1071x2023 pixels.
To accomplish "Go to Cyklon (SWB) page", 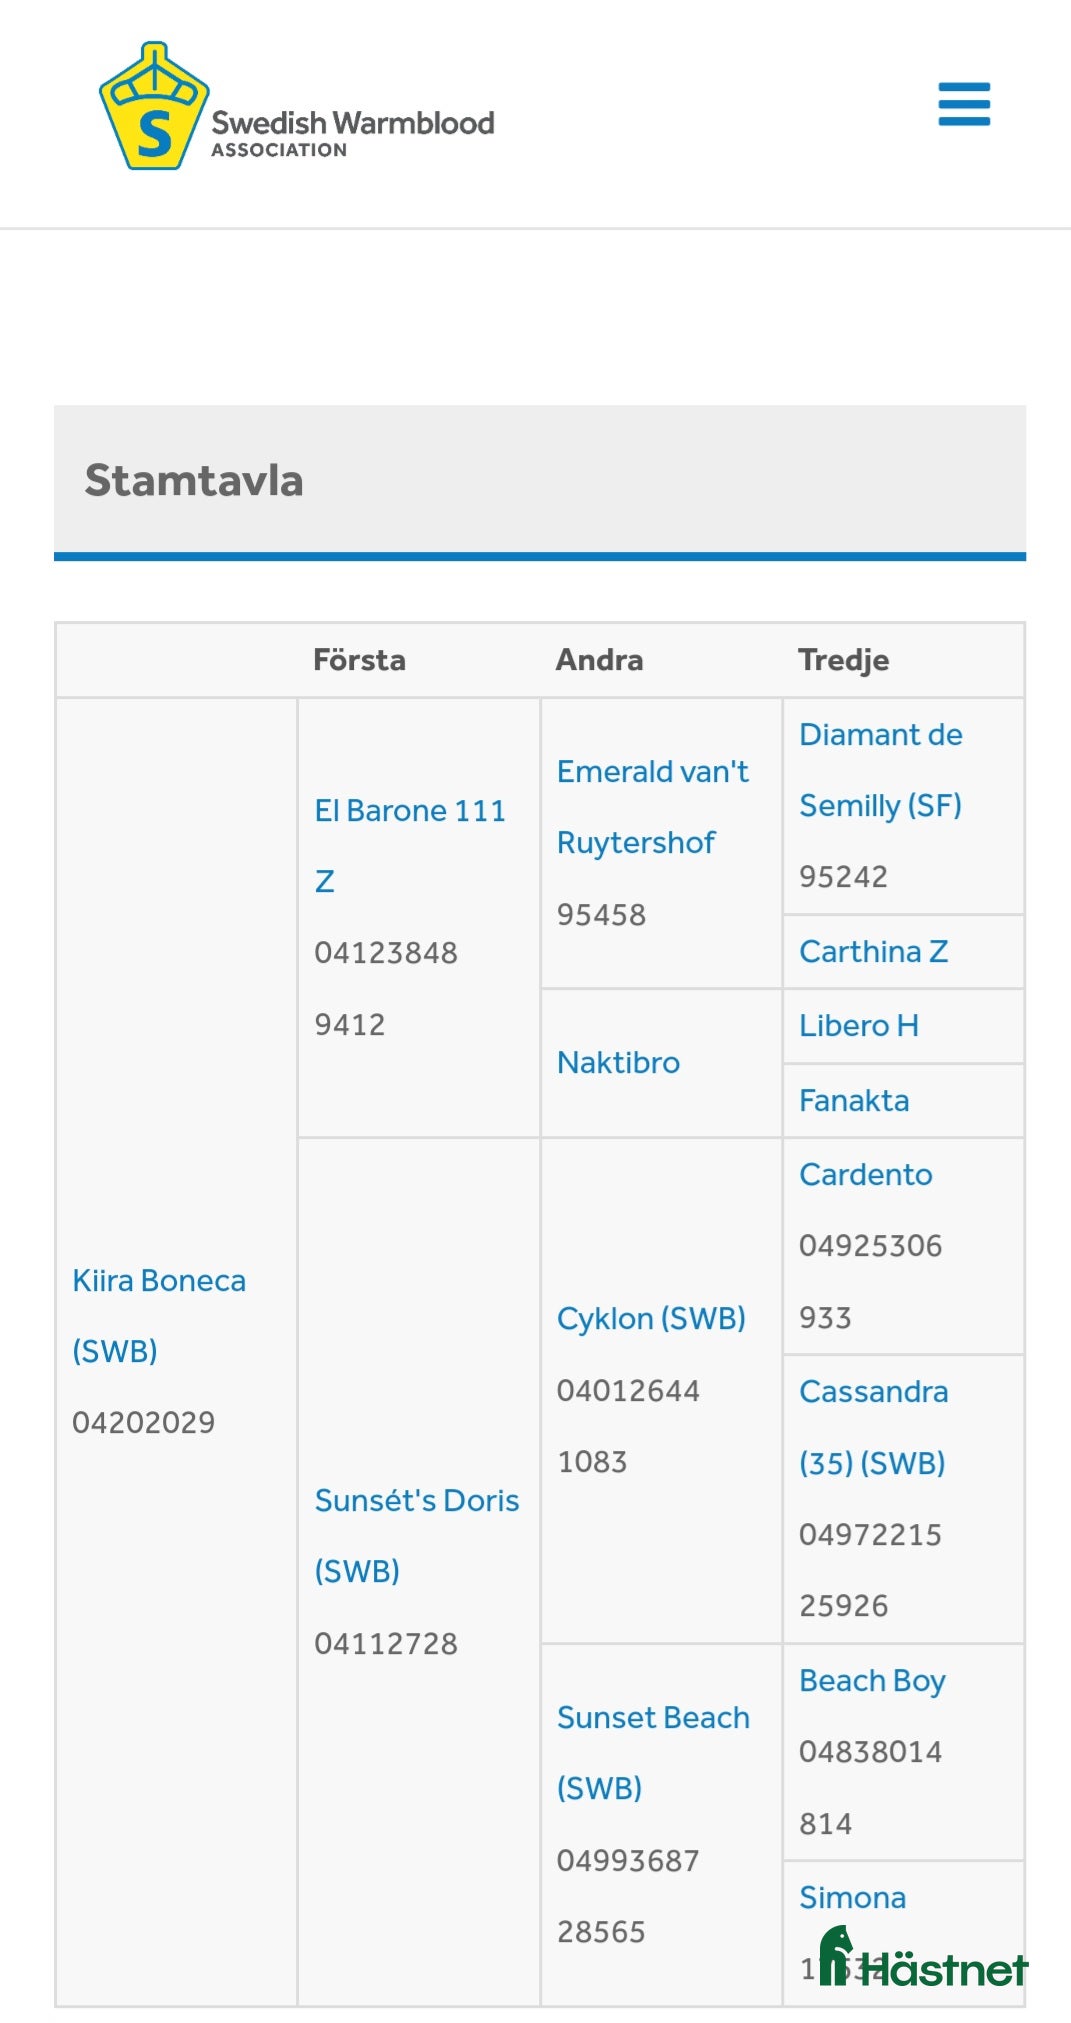I will [x=651, y=1319].
